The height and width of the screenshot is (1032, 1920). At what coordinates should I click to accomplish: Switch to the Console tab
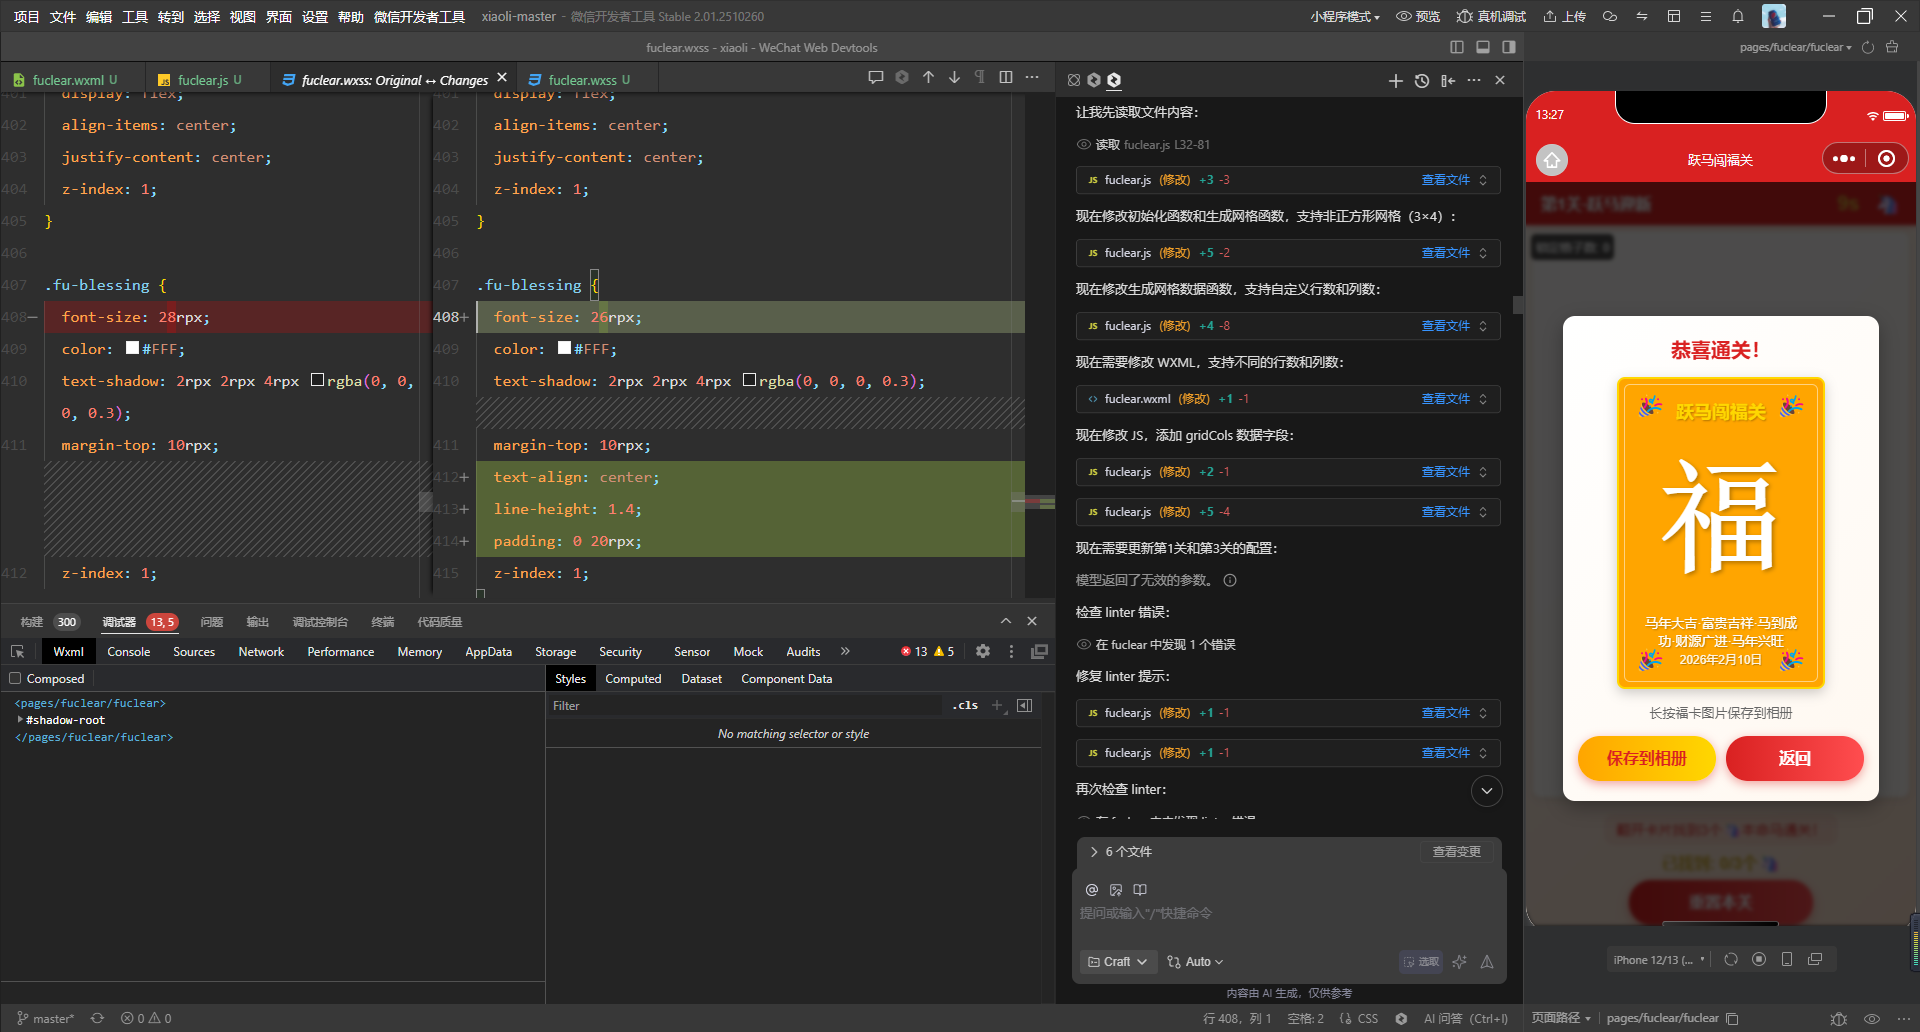[129, 651]
